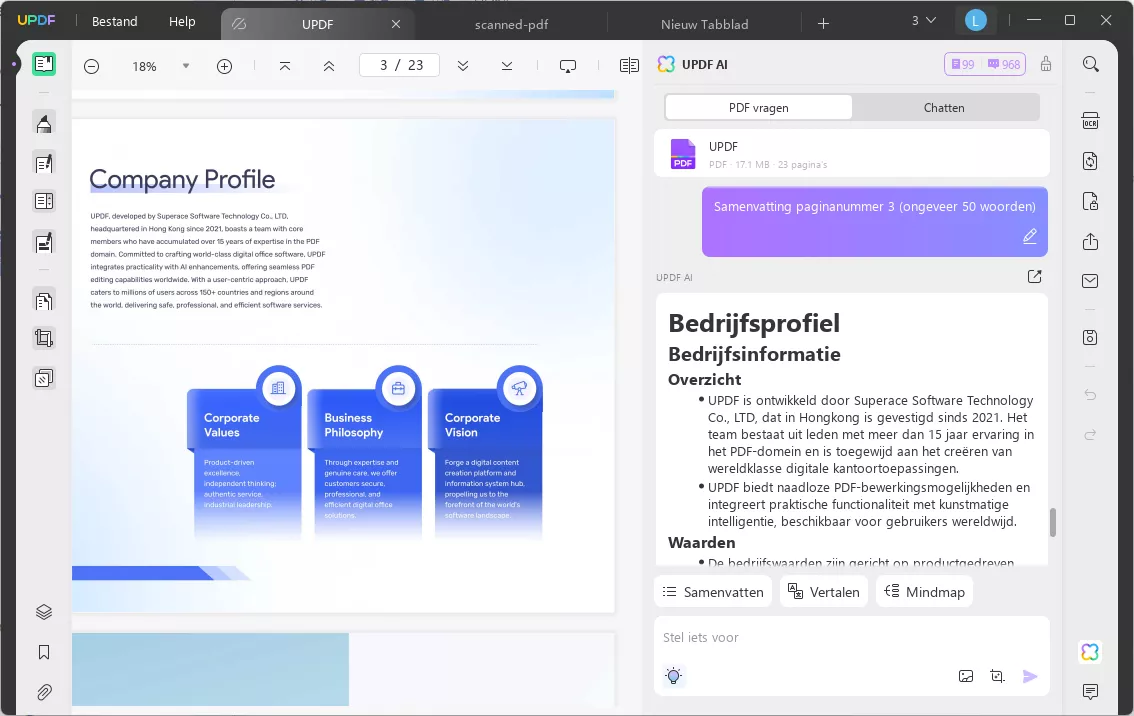1134x716 pixels.
Task: Open the Organize Pages tool in sidebar
Action: [44, 300]
